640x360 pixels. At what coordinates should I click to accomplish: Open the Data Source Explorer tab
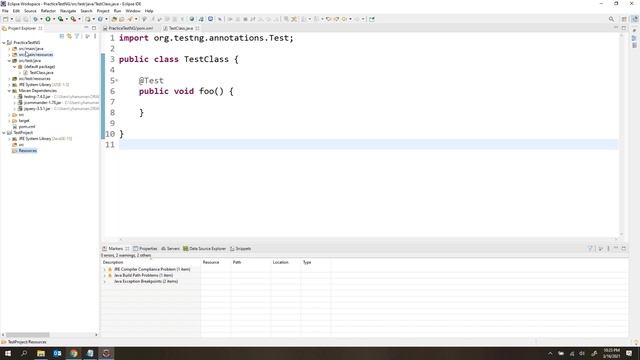pos(204,248)
